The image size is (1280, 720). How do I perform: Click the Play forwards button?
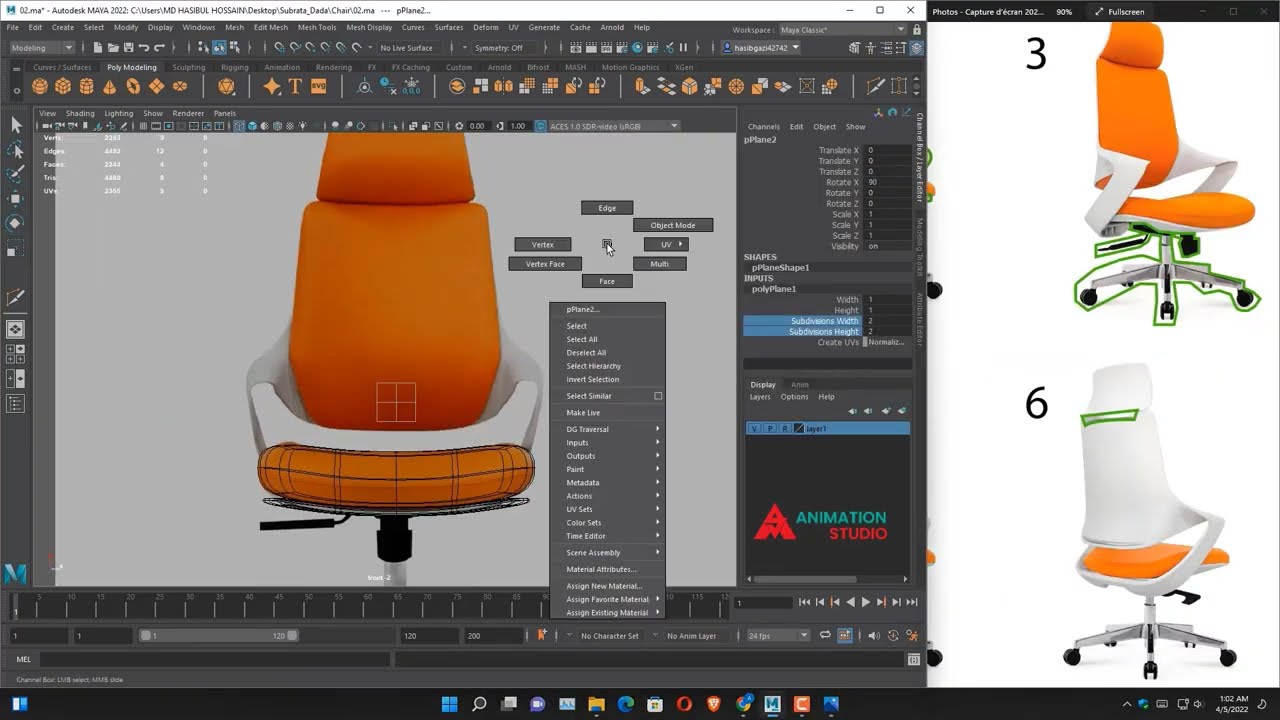click(866, 602)
